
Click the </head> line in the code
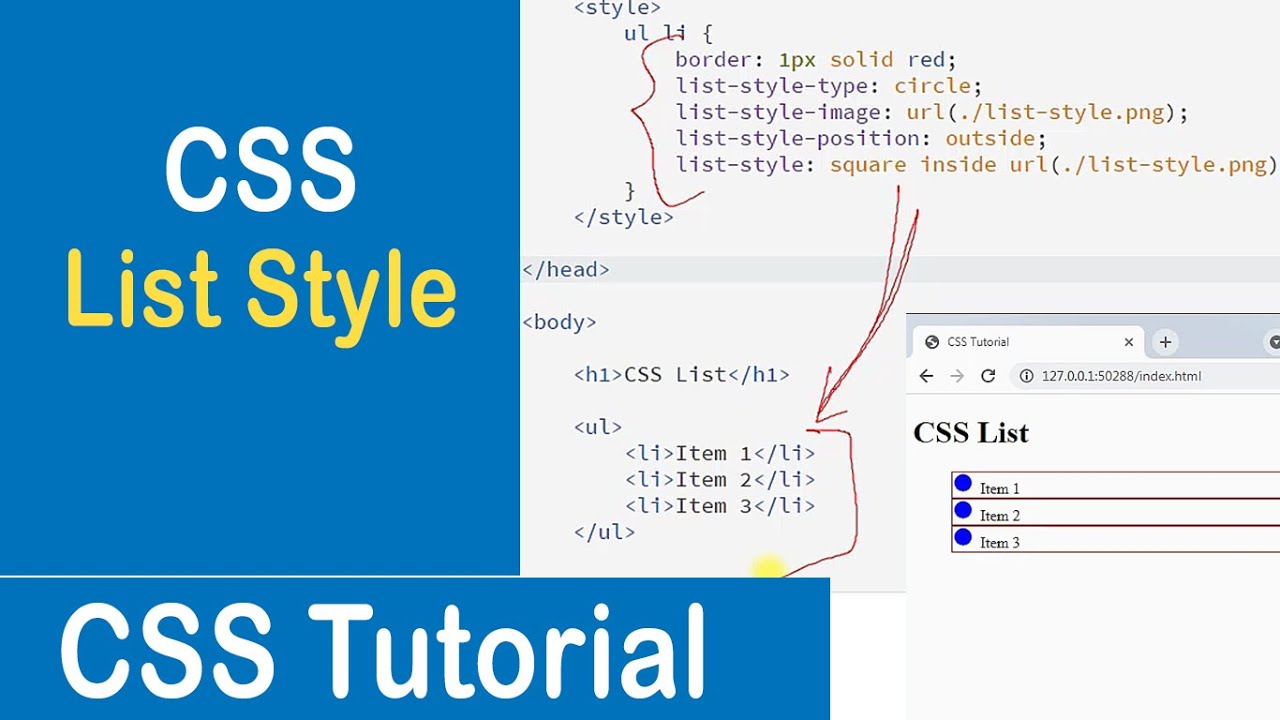[x=566, y=269]
